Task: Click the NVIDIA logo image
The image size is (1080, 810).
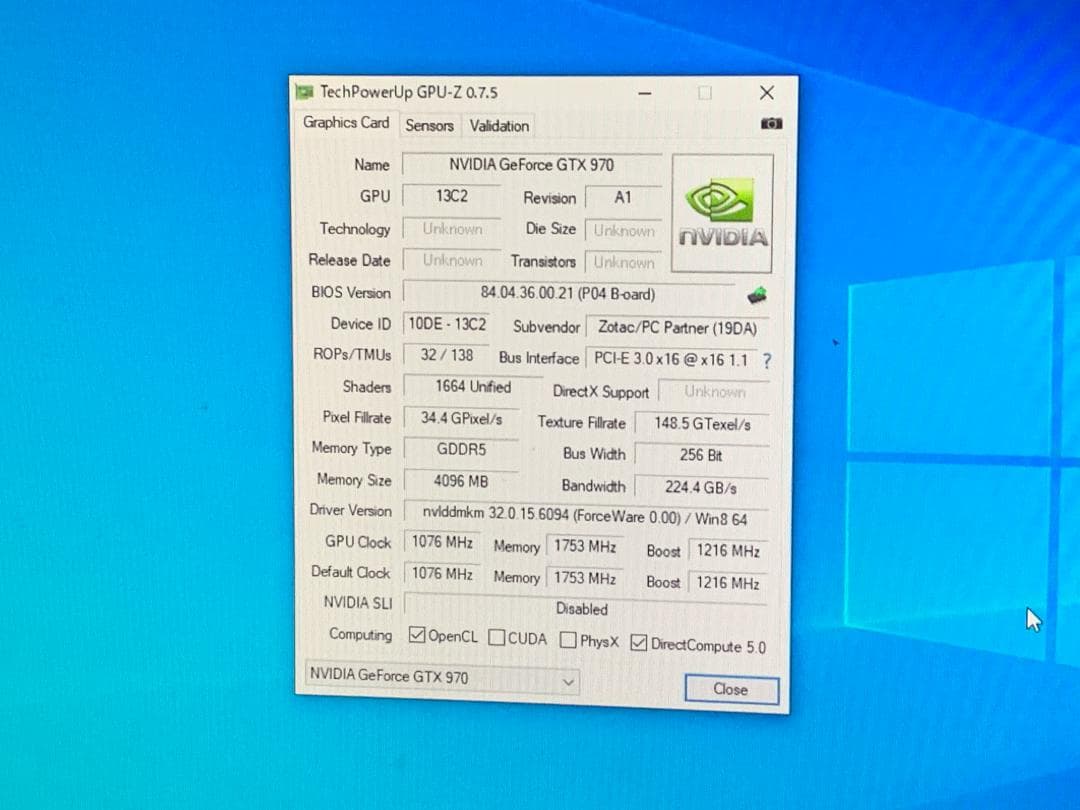Action: 722,212
